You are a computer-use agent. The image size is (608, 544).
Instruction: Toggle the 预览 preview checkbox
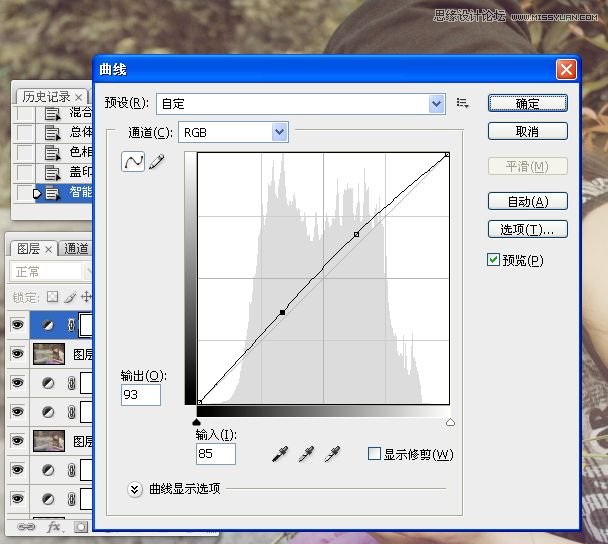tap(493, 260)
